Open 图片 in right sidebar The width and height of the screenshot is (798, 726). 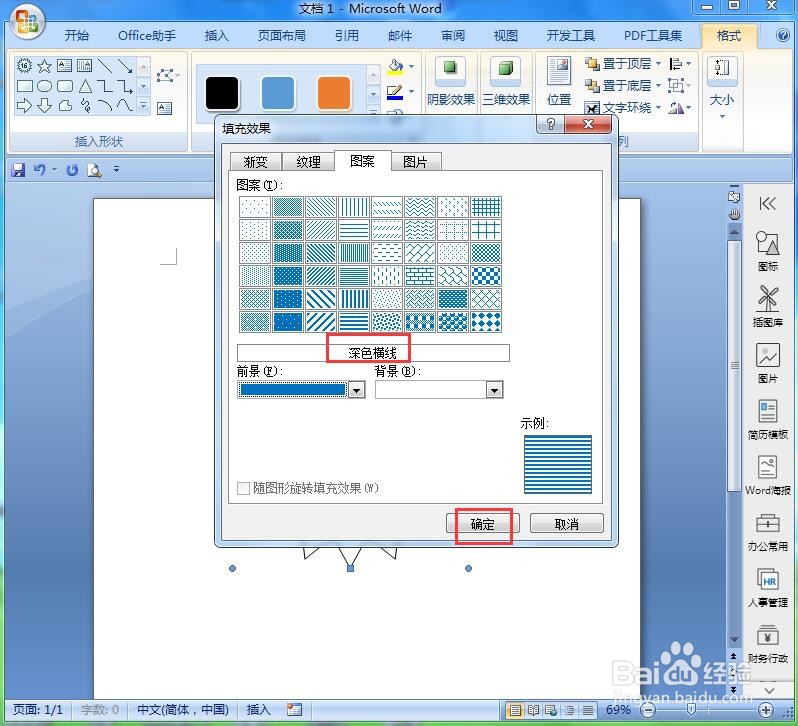pyautogui.click(x=767, y=363)
